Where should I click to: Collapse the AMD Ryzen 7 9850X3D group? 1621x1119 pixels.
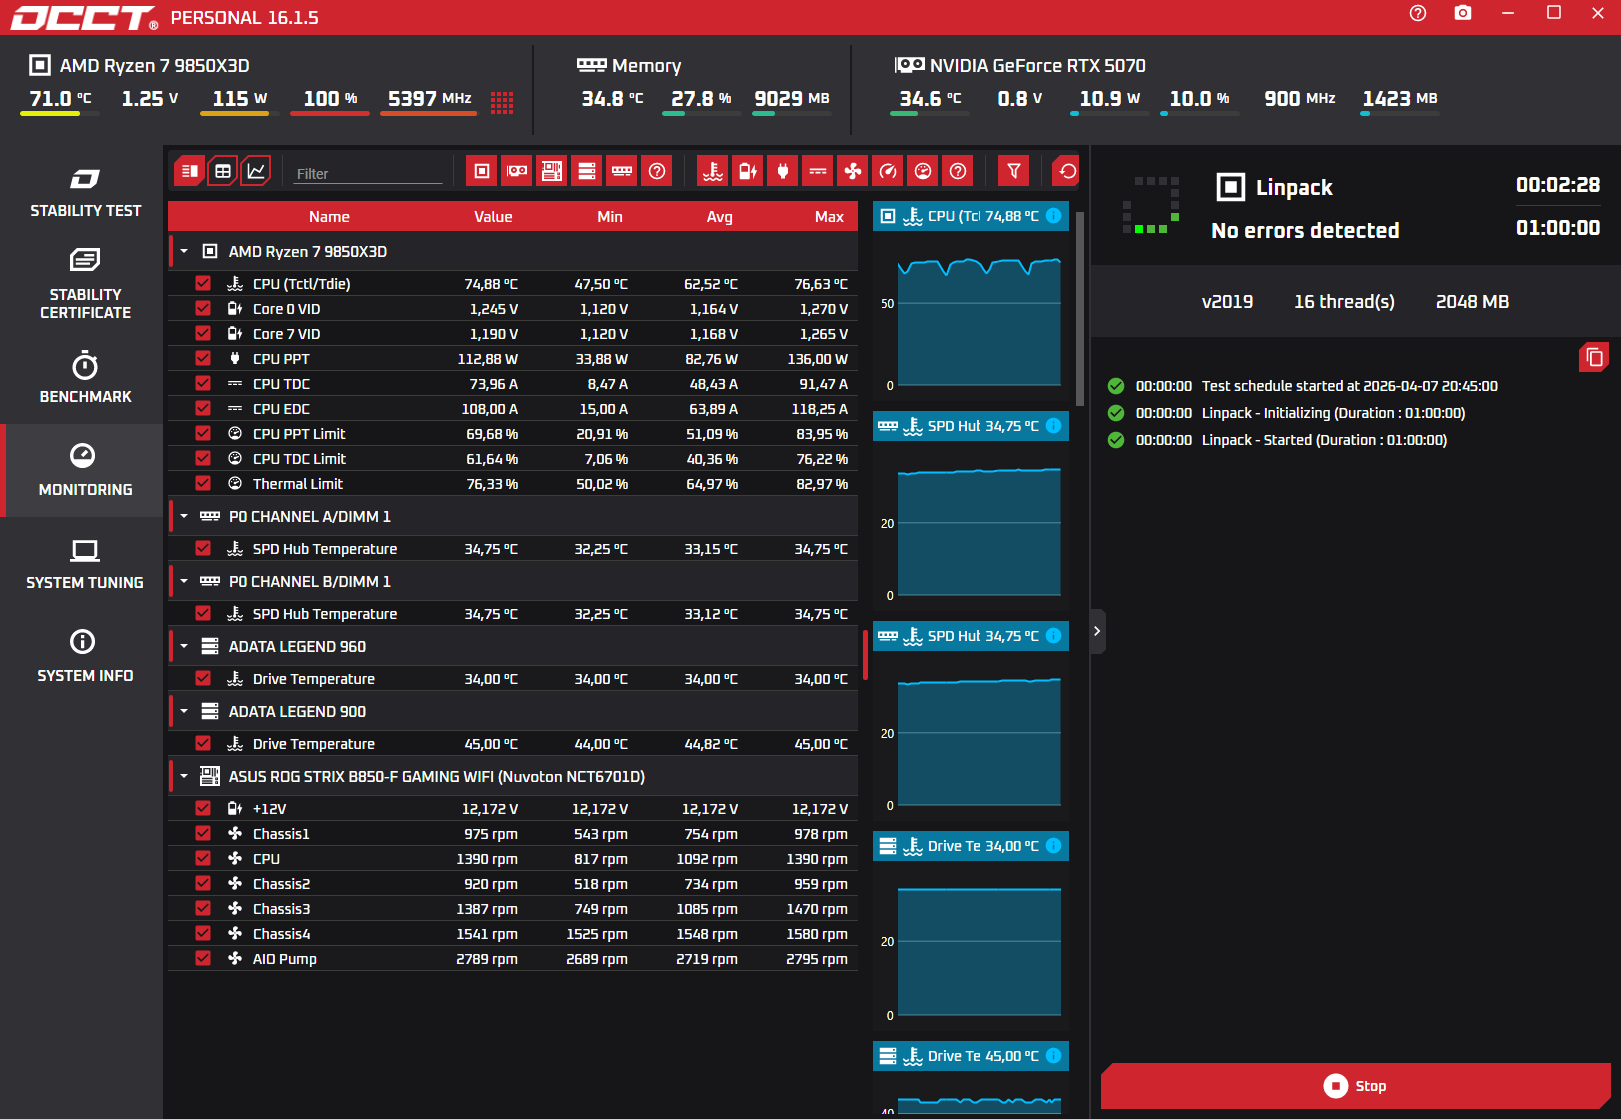(184, 251)
